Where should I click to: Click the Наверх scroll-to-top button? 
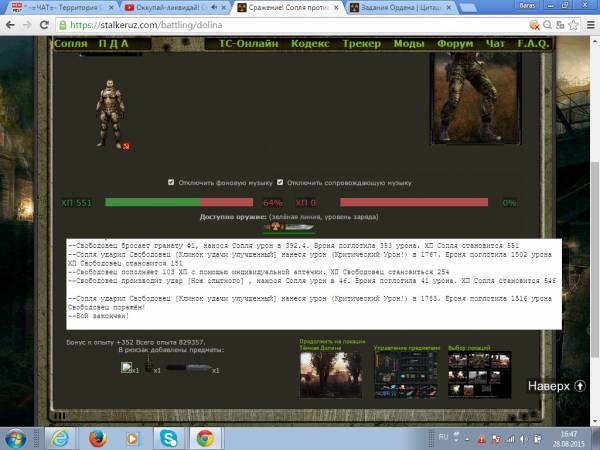point(555,385)
